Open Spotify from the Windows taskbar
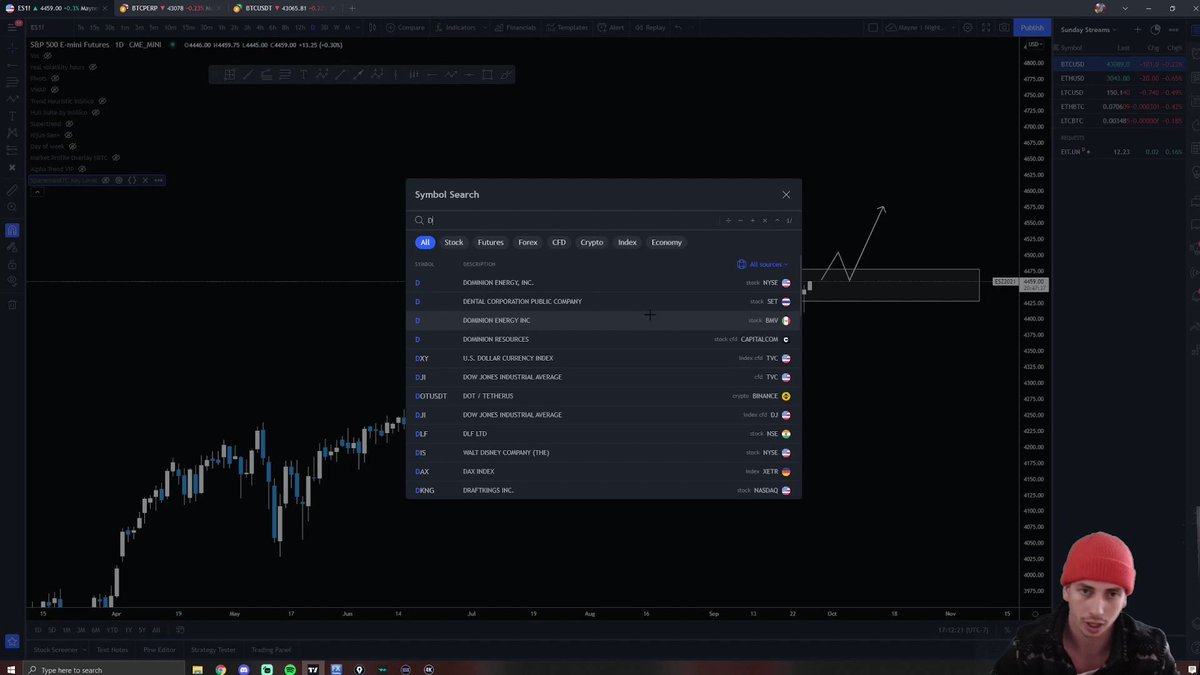The width and height of the screenshot is (1200, 675). click(x=290, y=670)
